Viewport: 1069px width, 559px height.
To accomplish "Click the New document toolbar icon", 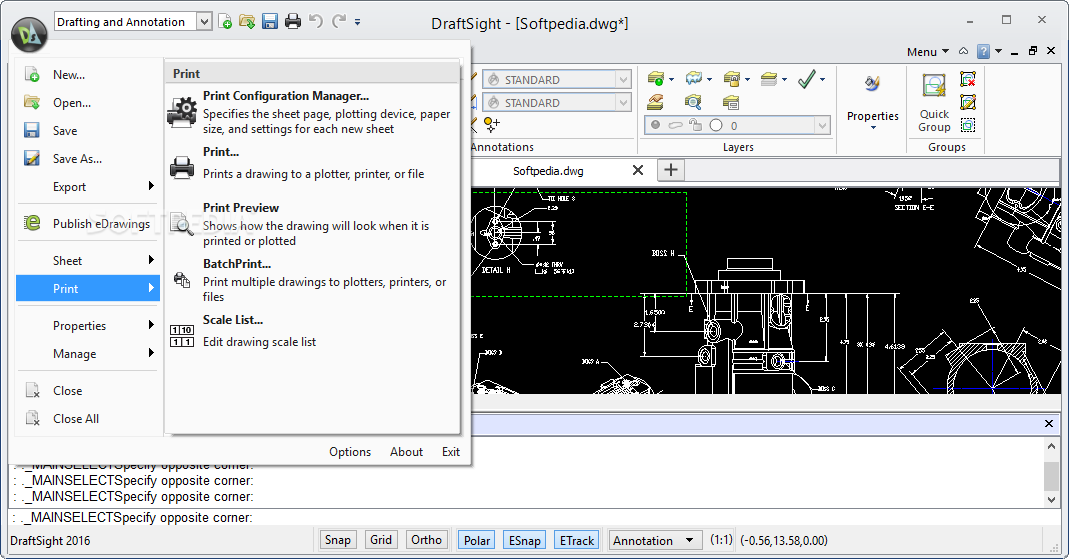I will coord(225,22).
